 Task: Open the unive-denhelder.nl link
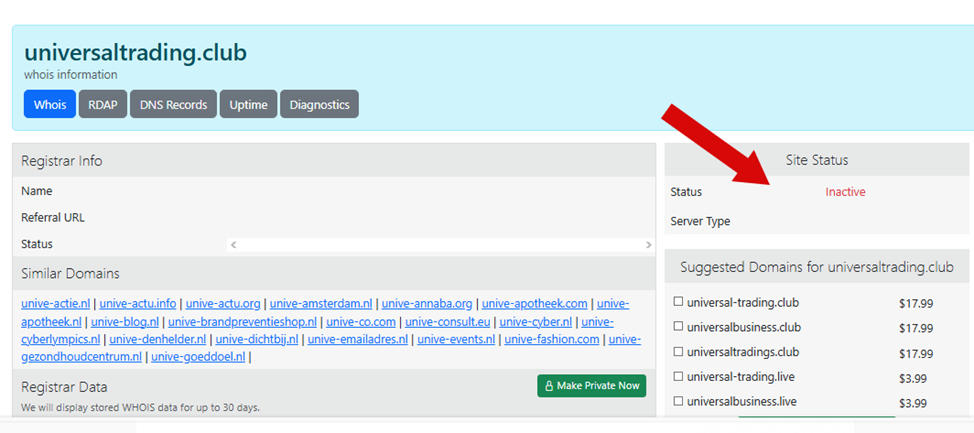coord(158,339)
